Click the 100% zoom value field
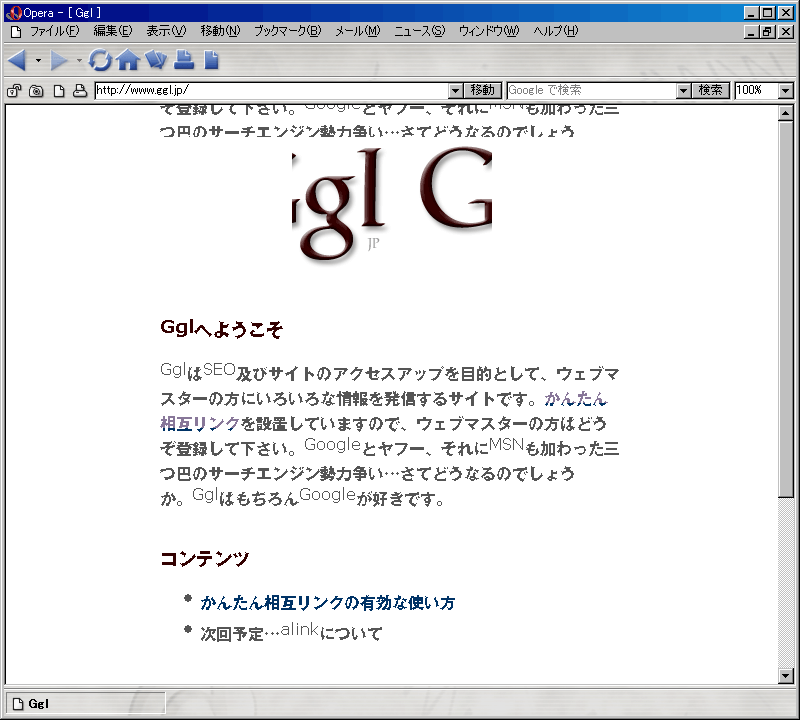This screenshot has width=800, height=720. point(757,90)
